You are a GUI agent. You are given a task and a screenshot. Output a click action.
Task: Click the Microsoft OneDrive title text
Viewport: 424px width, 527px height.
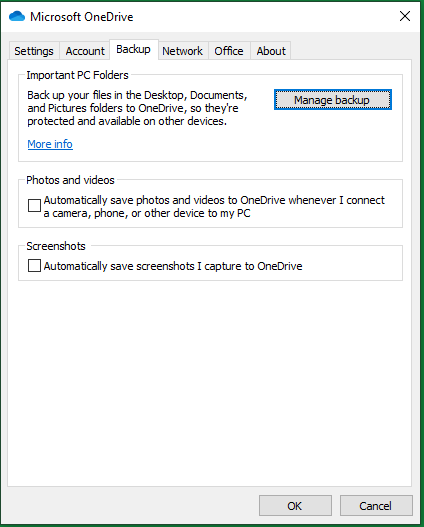(x=82, y=17)
